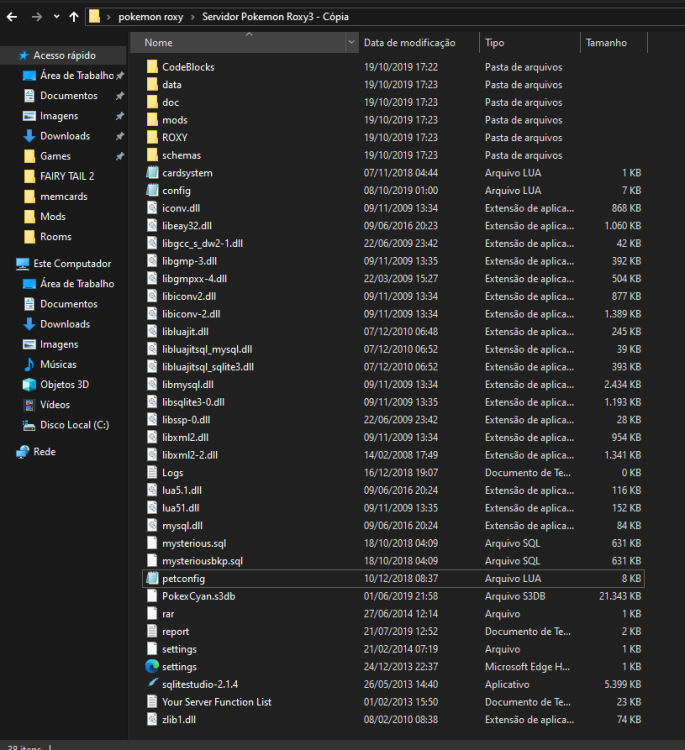Expand path chevron after pokemon roxy
The image size is (685, 750).
(x=193, y=17)
